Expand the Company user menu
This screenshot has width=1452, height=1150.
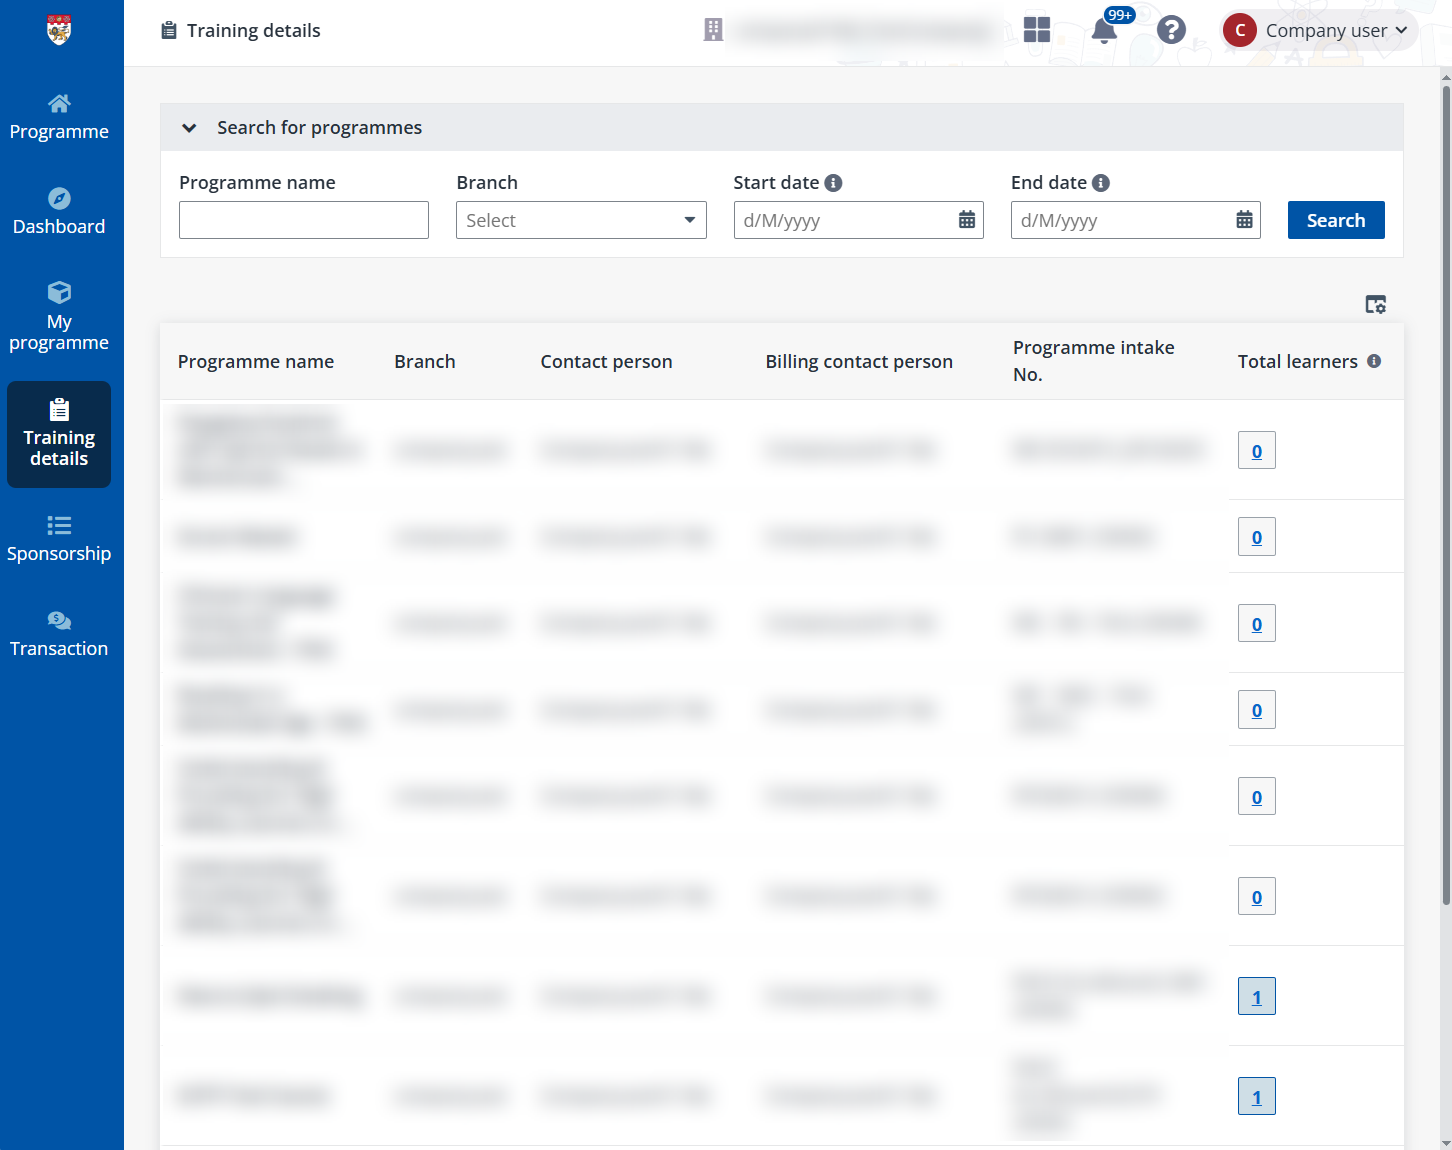(x=1320, y=30)
